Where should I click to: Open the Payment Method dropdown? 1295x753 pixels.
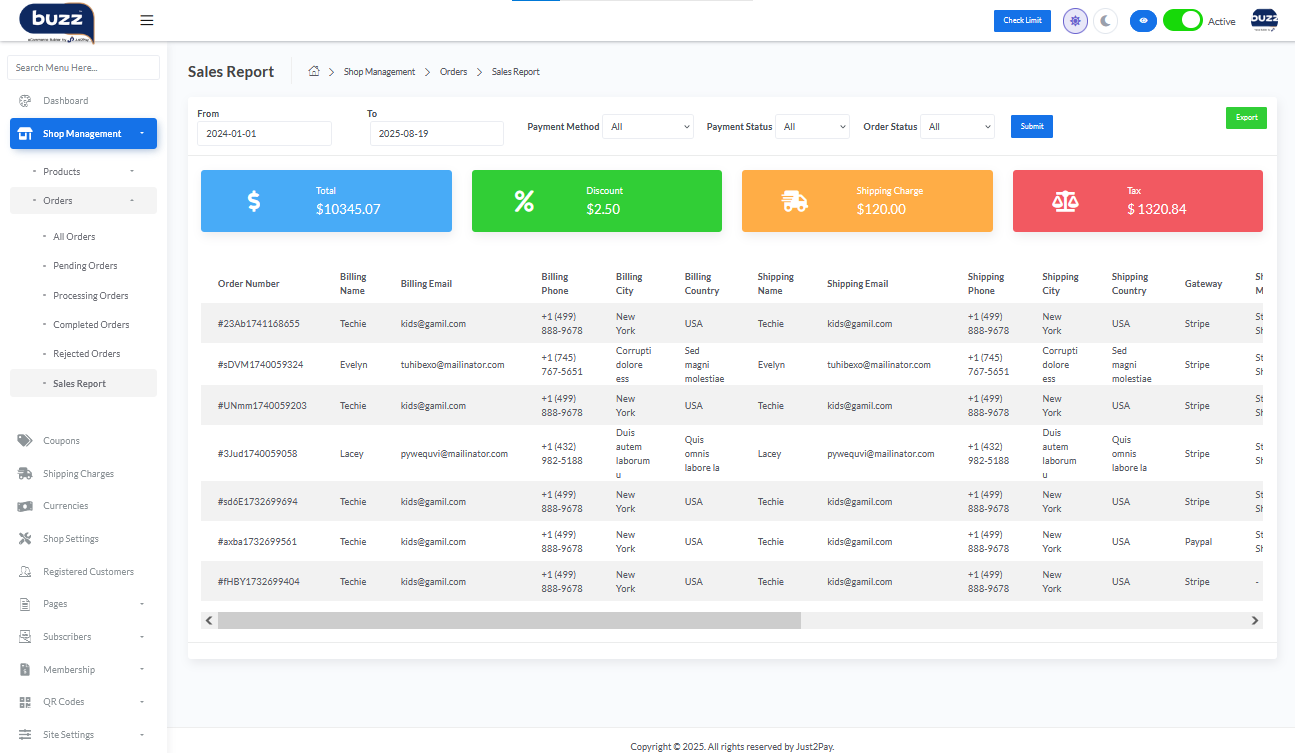tap(649, 127)
